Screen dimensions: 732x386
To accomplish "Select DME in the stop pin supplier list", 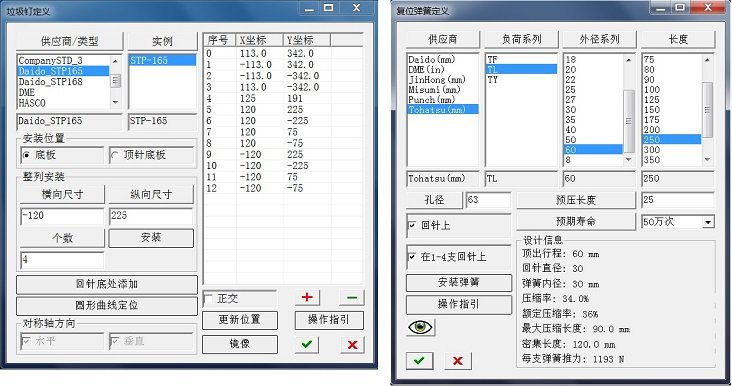I will click(63, 92).
